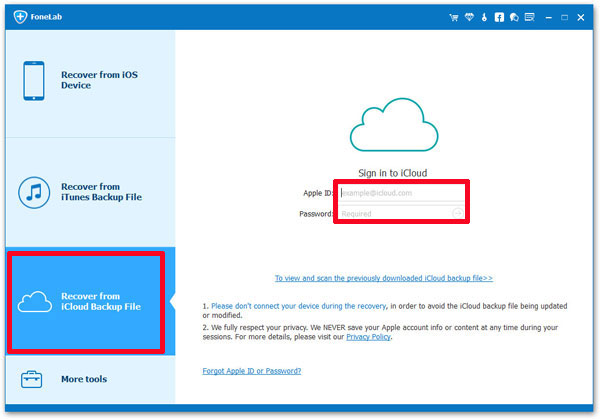
Task: Click the key registration icon
Action: pyautogui.click(x=484, y=17)
